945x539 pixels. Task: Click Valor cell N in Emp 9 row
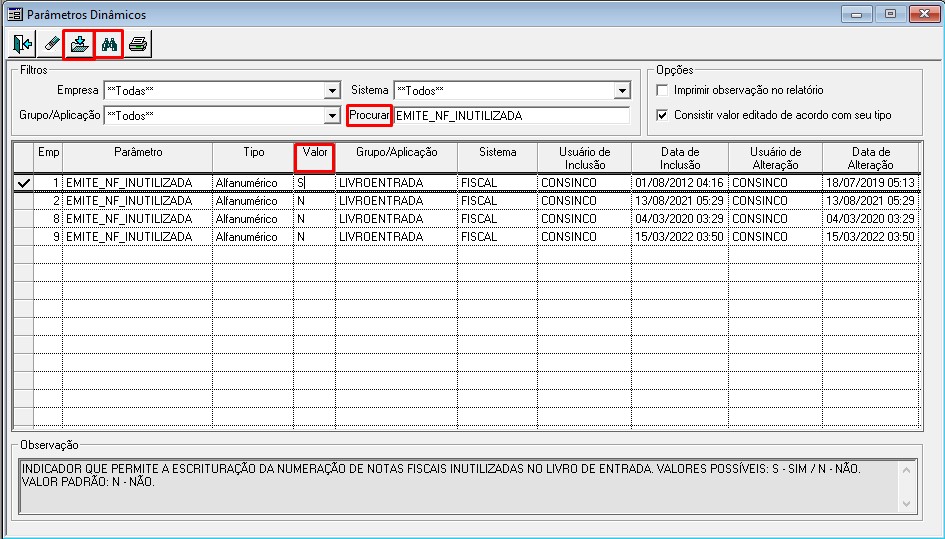pyautogui.click(x=315, y=237)
